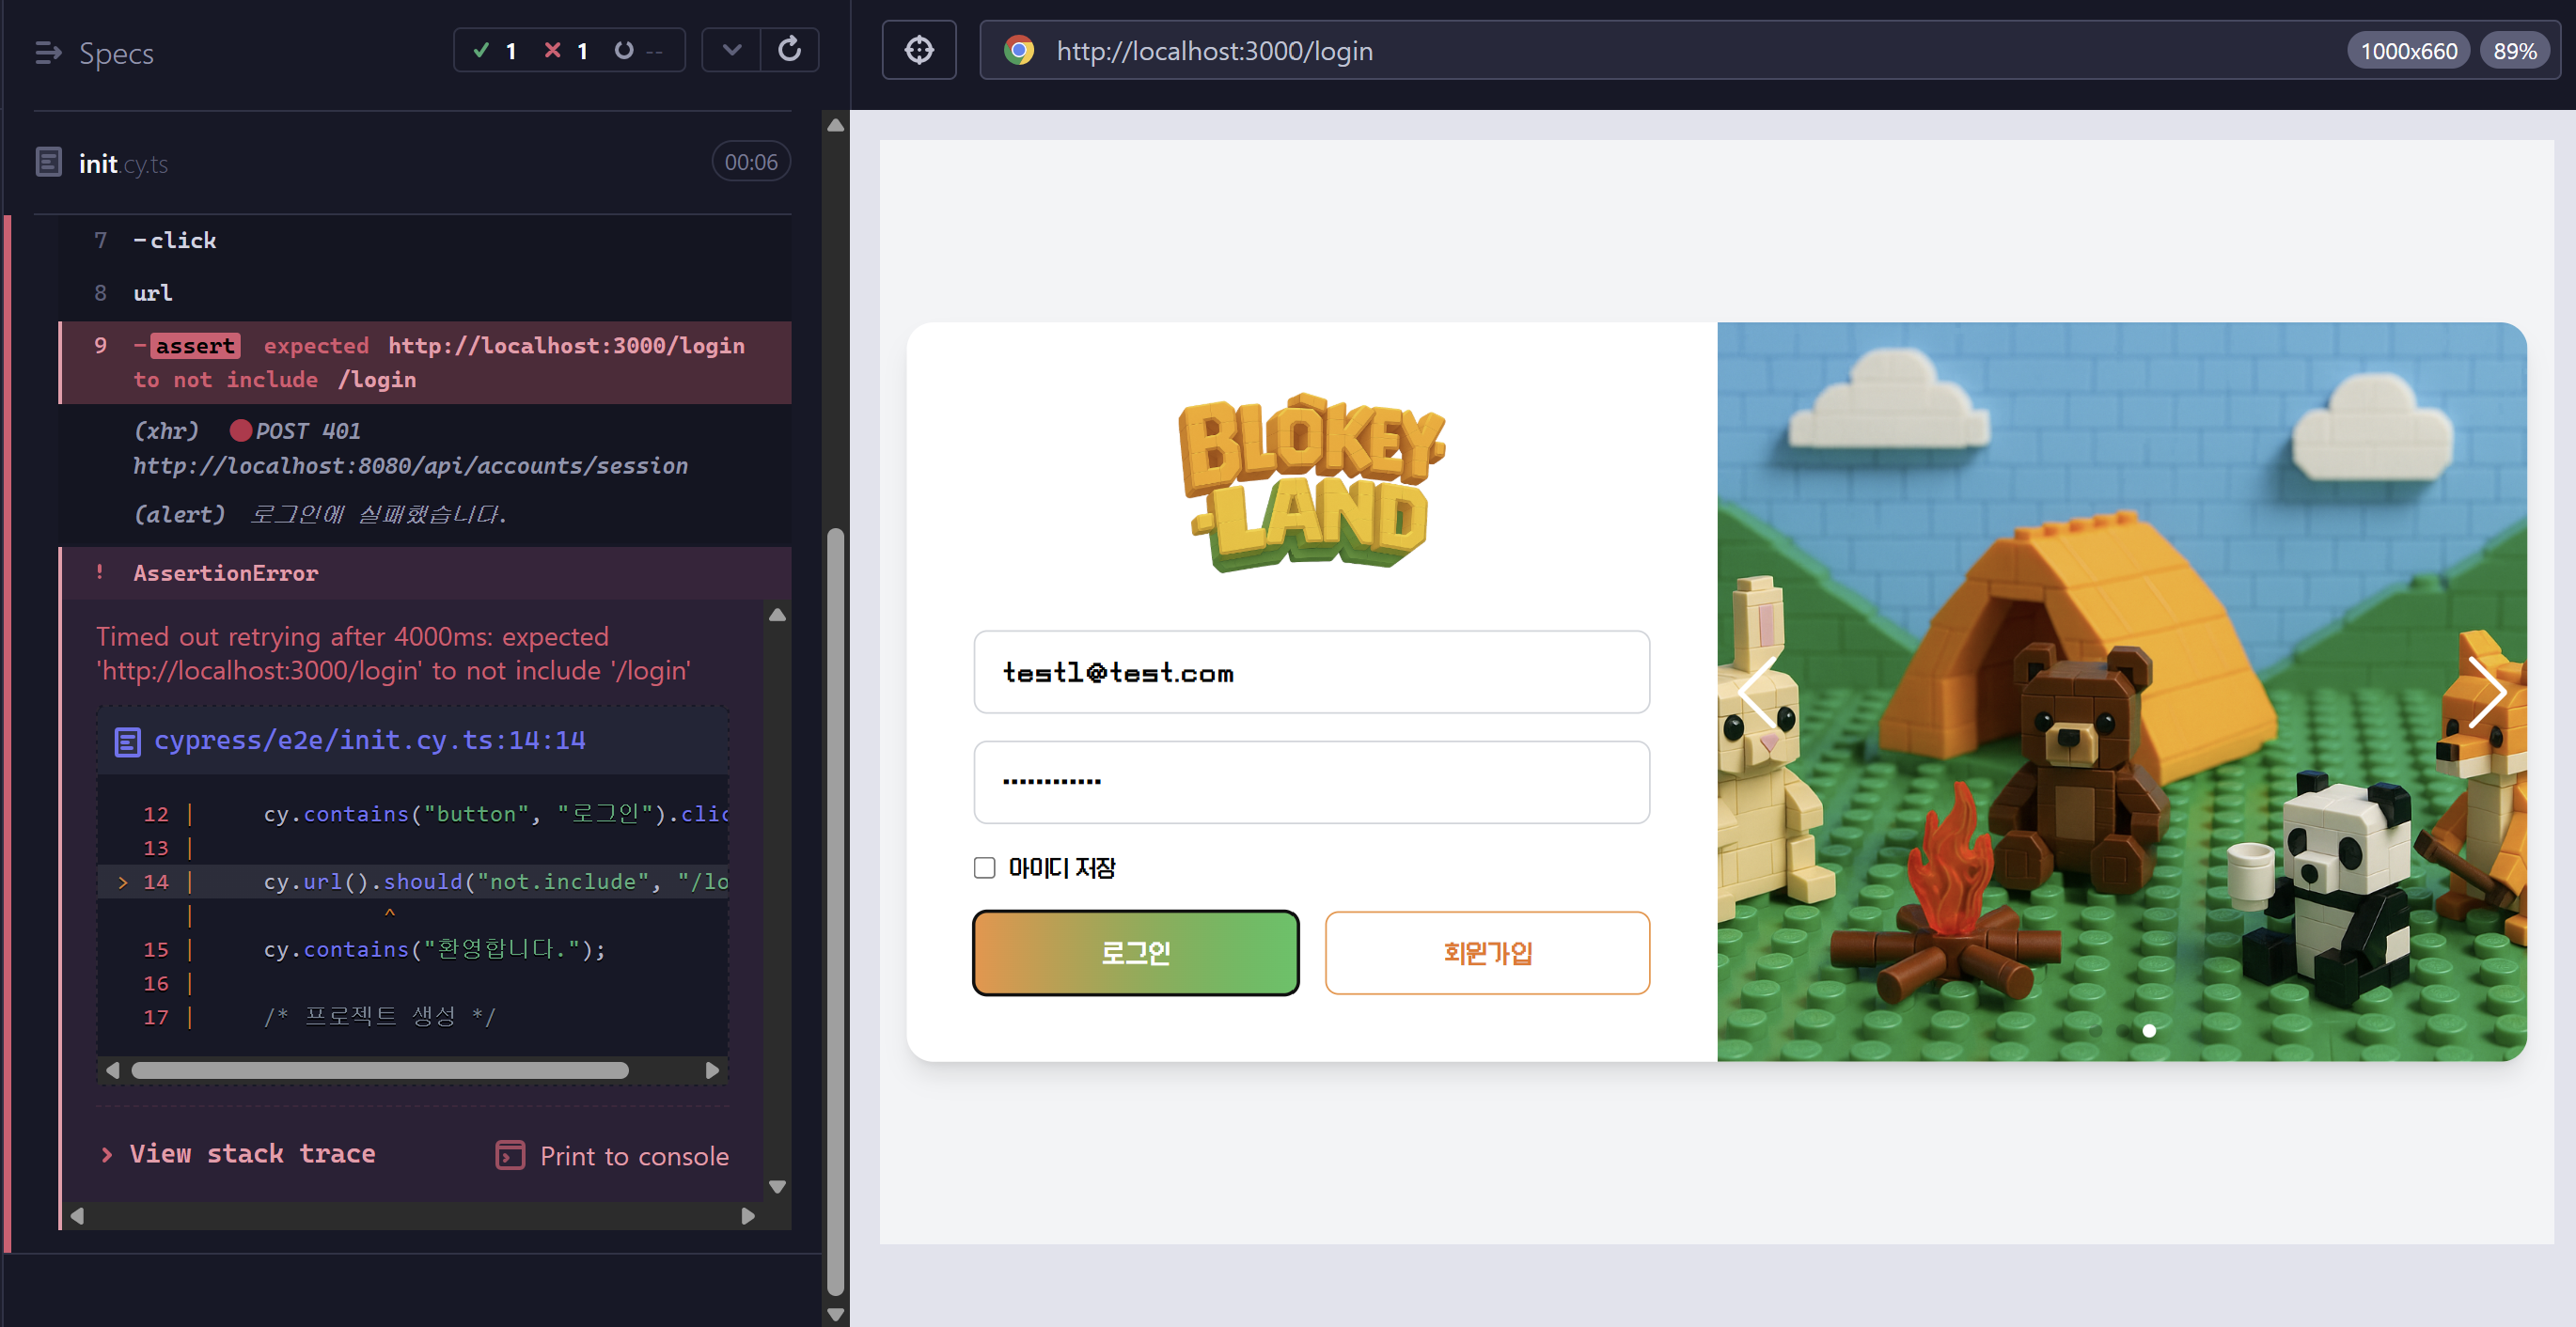This screenshot has width=2576, height=1327.
Task: Click code frame scroll left arrow
Action: coord(113,1070)
